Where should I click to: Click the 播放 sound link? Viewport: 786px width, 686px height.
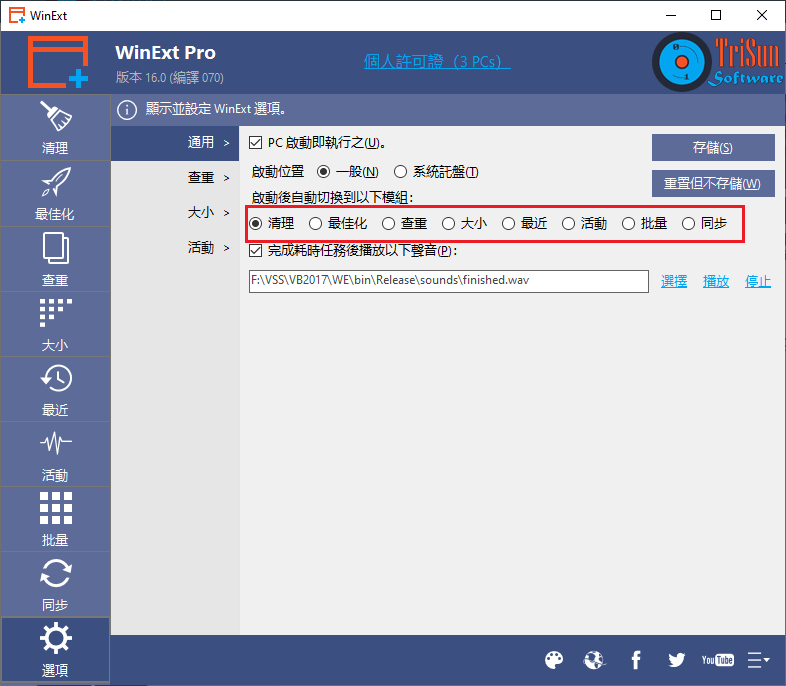coord(716,282)
